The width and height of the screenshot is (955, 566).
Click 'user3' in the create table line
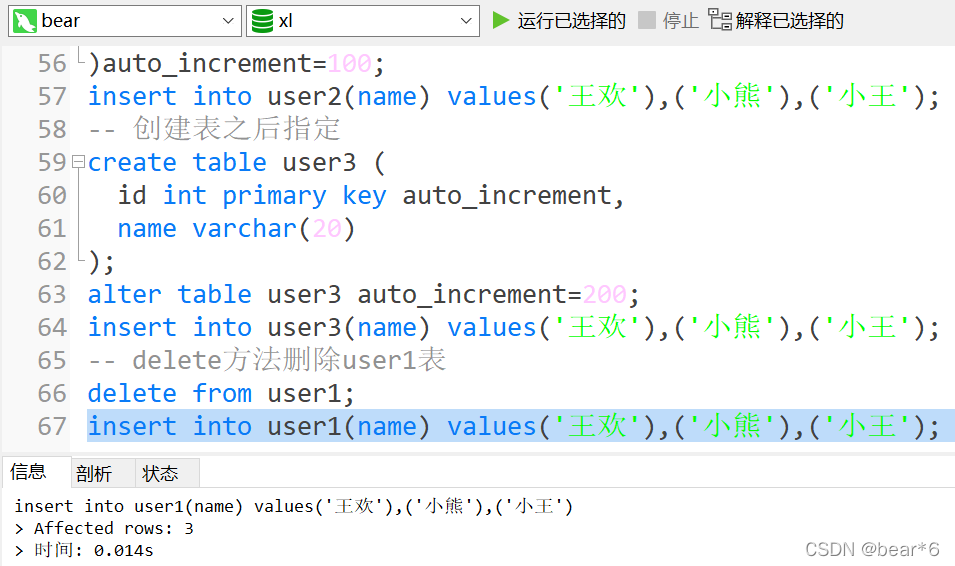point(319,163)
